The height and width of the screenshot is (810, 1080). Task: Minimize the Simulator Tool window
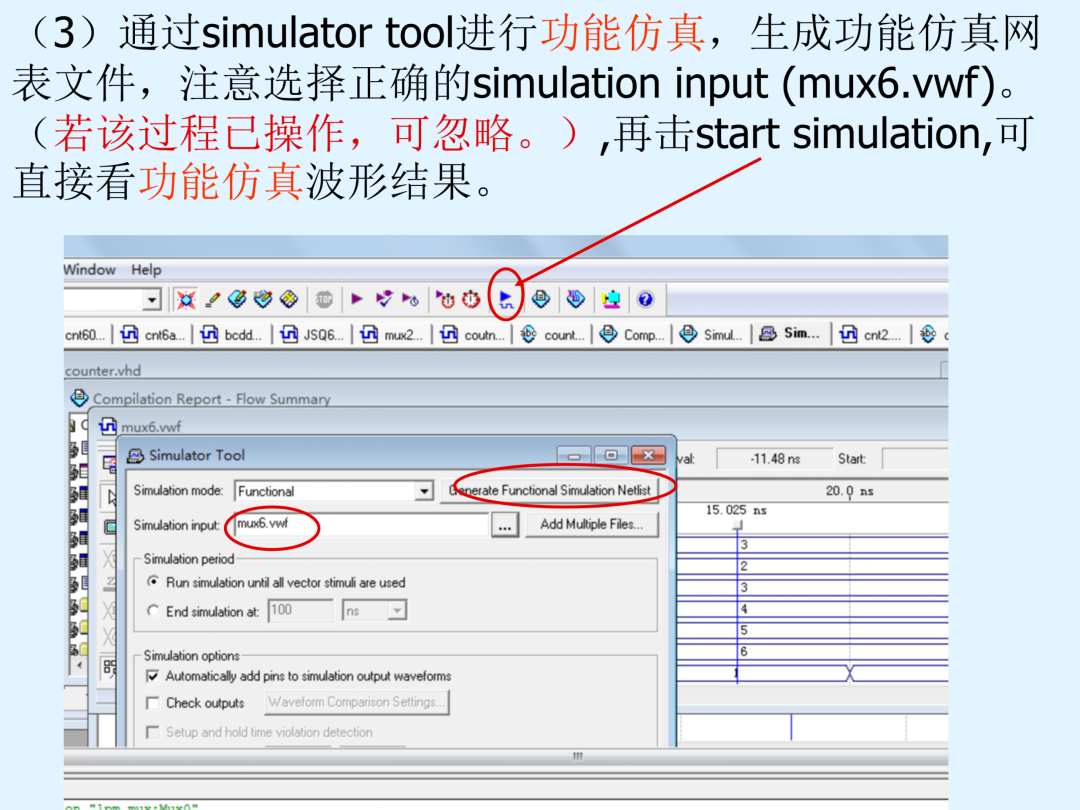[x=574, y=455]
